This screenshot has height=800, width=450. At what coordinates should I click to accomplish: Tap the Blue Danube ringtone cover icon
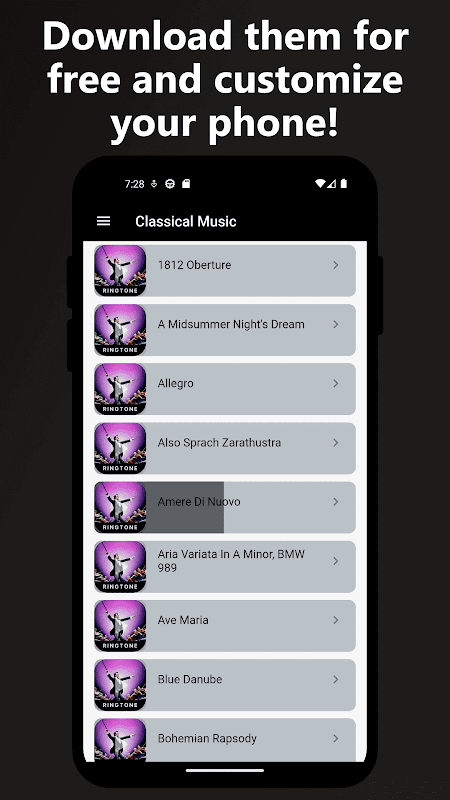coord(120,685)
